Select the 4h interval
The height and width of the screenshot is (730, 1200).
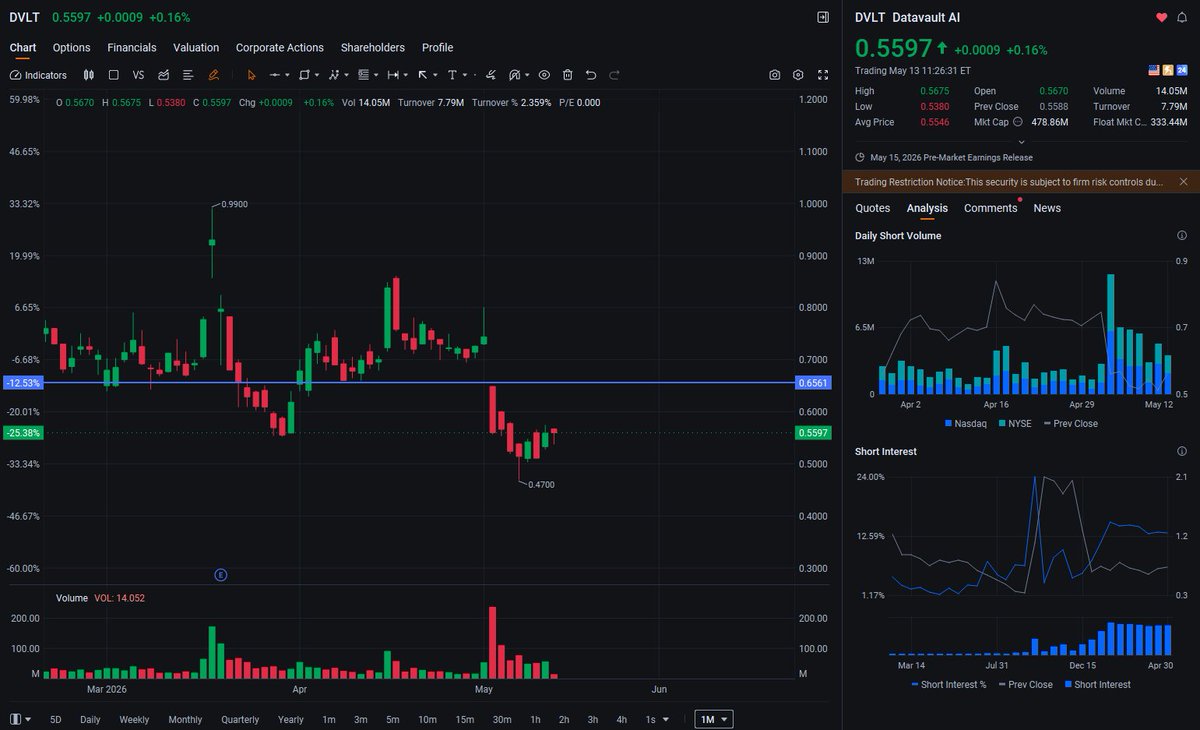click(621, 719)
